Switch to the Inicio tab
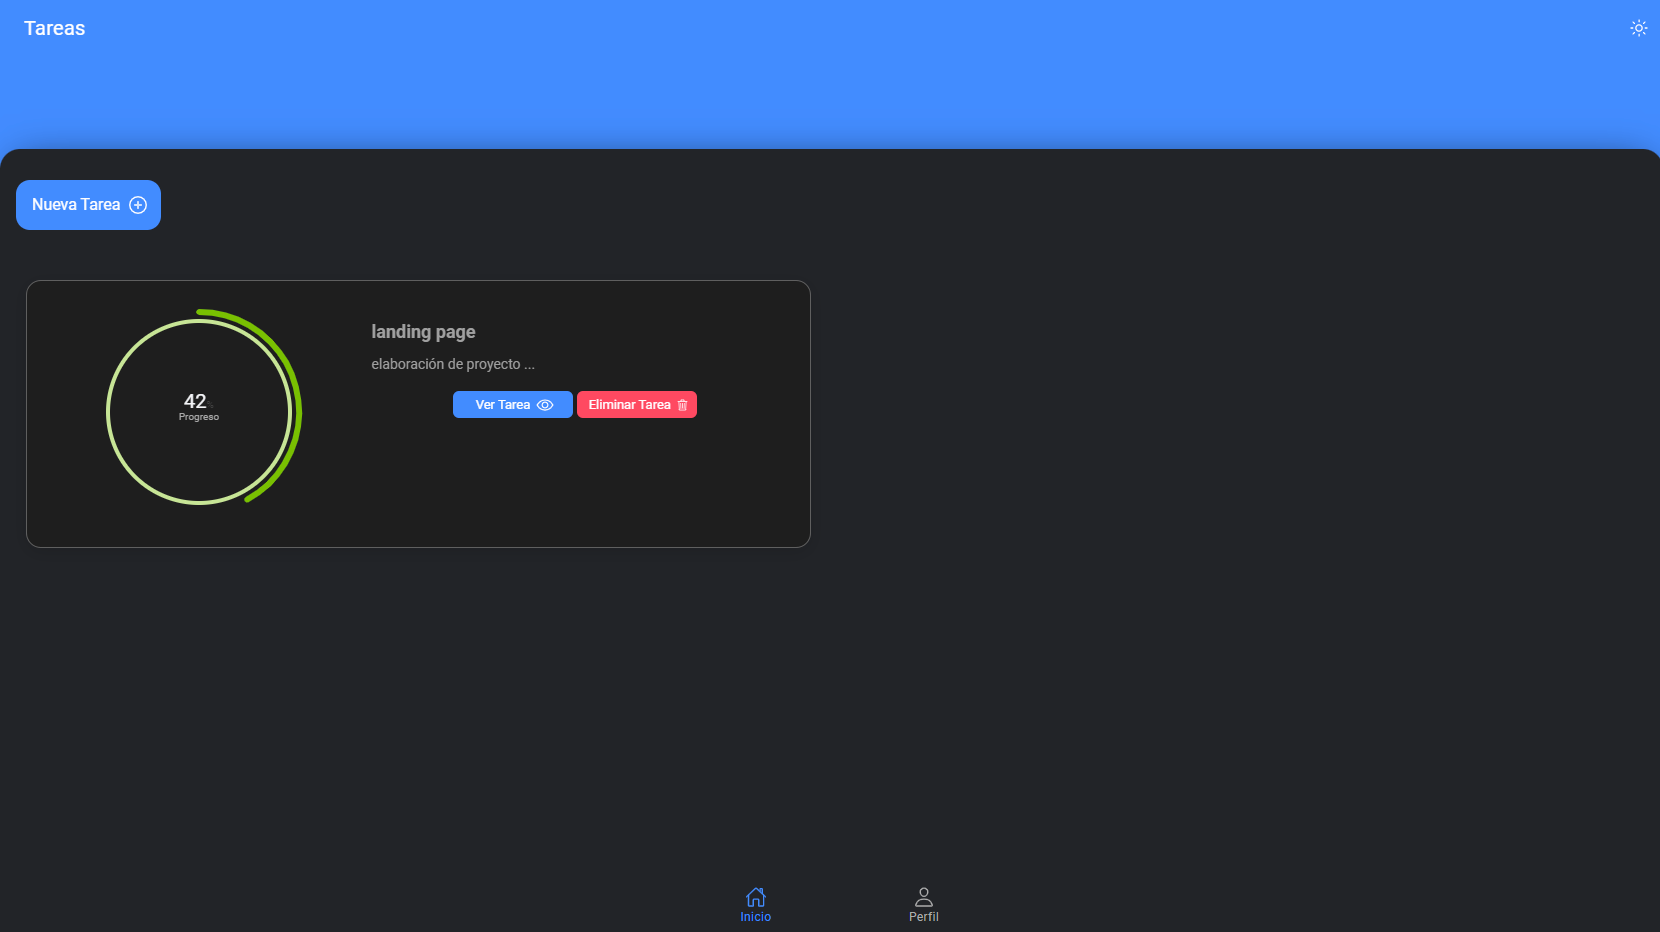The image size is (1660, 932). click(756, 905)
